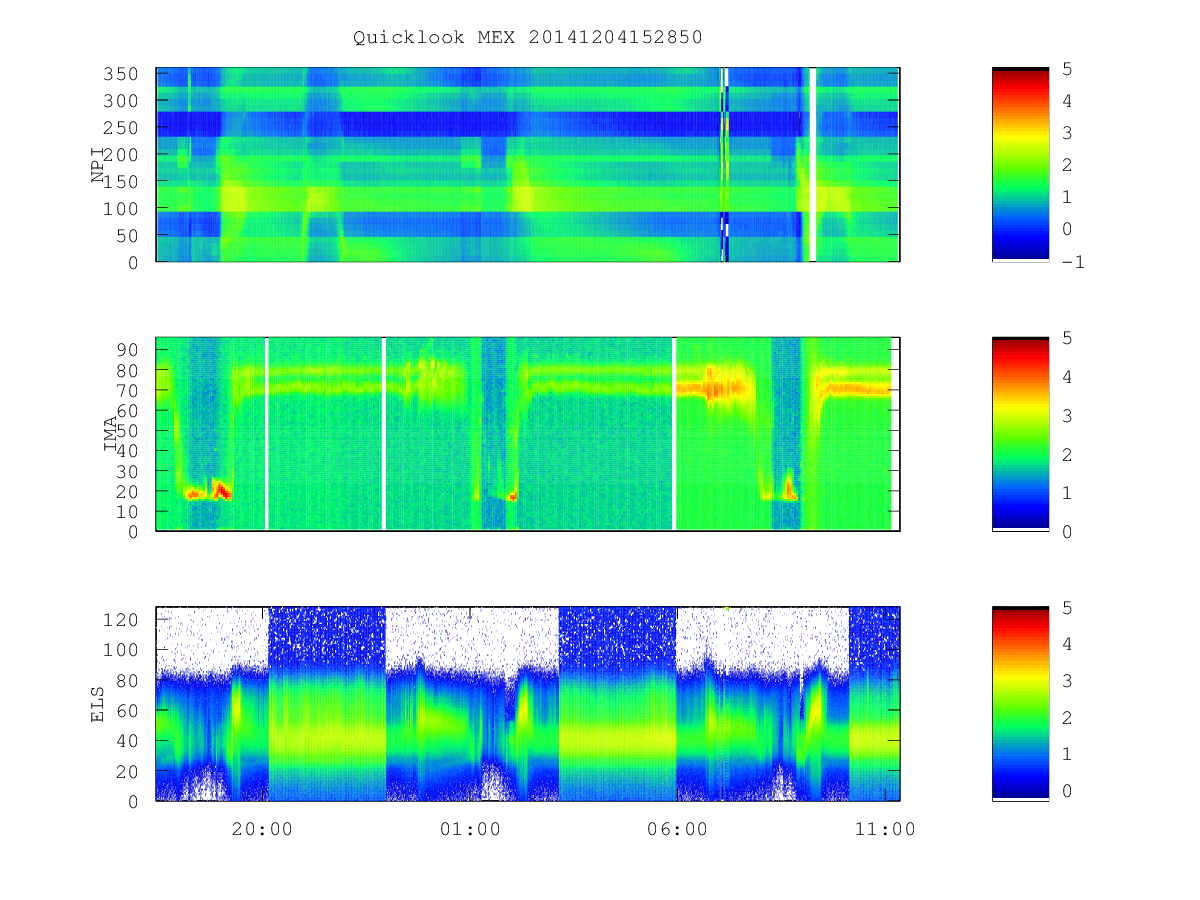Select the IMA axis label
The height and width of the screenshot is (900, 1200).
[x=111, y=434]
